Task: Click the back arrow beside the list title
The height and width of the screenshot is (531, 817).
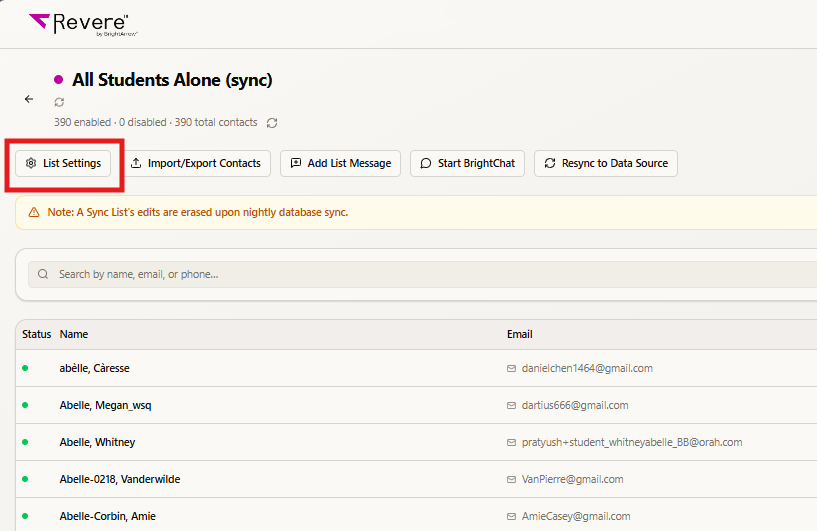Action: [29, 99]
